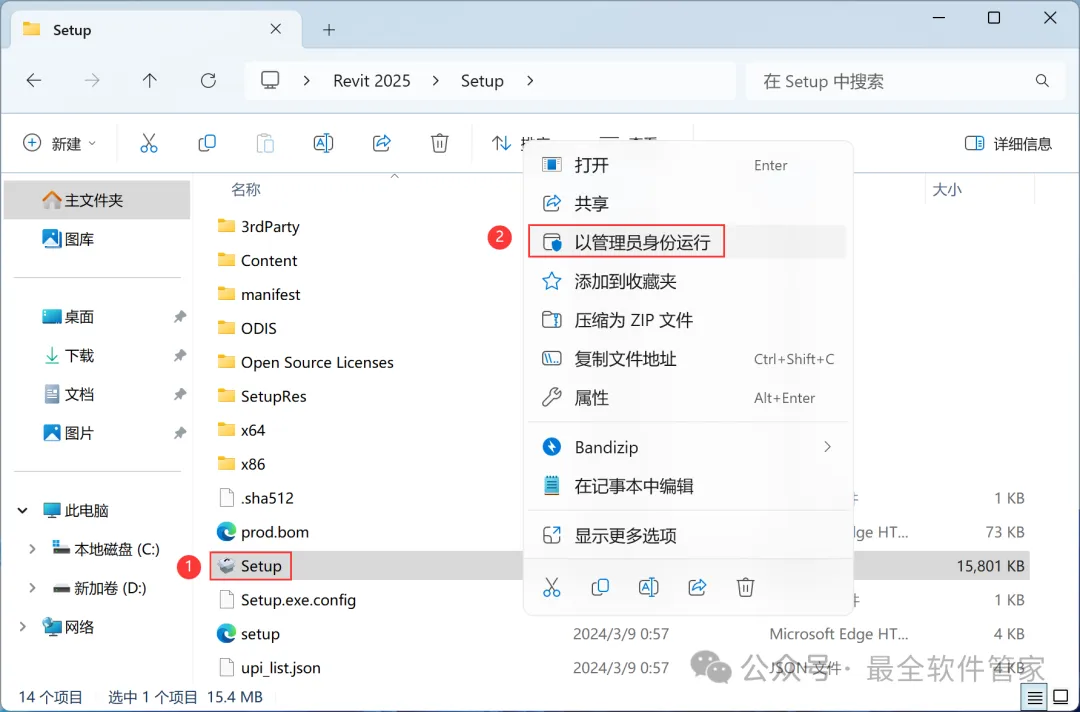
Task: Select the Content folder
Action: coord(257,260)
